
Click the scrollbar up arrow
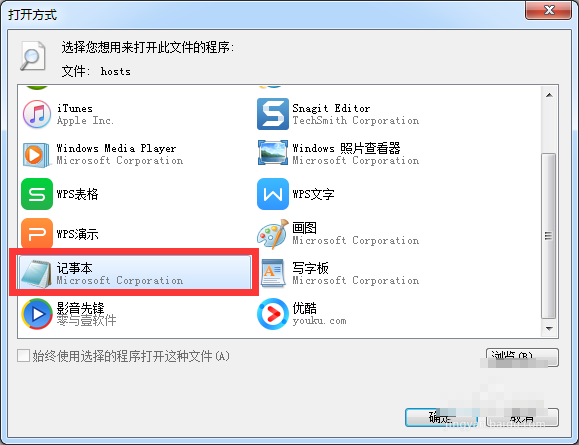pyautogui.click(x=549, y=95)
